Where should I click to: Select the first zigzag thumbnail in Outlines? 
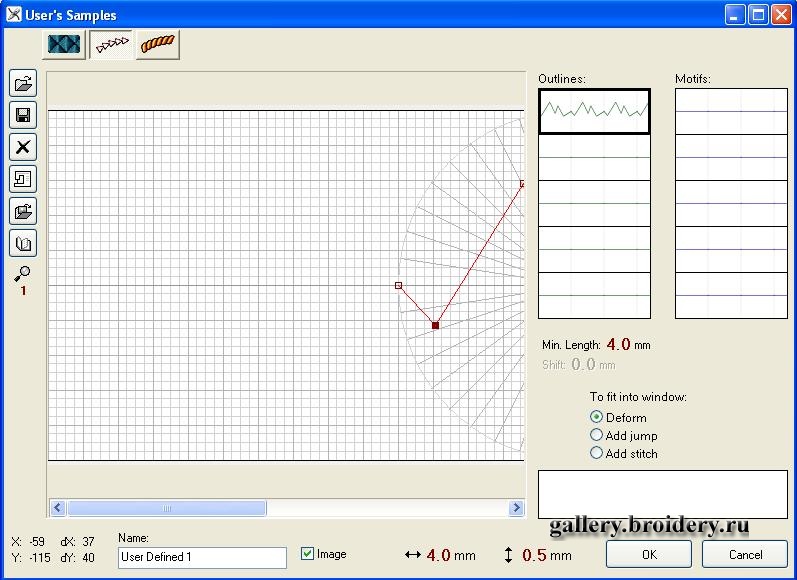tap(594, 111)
